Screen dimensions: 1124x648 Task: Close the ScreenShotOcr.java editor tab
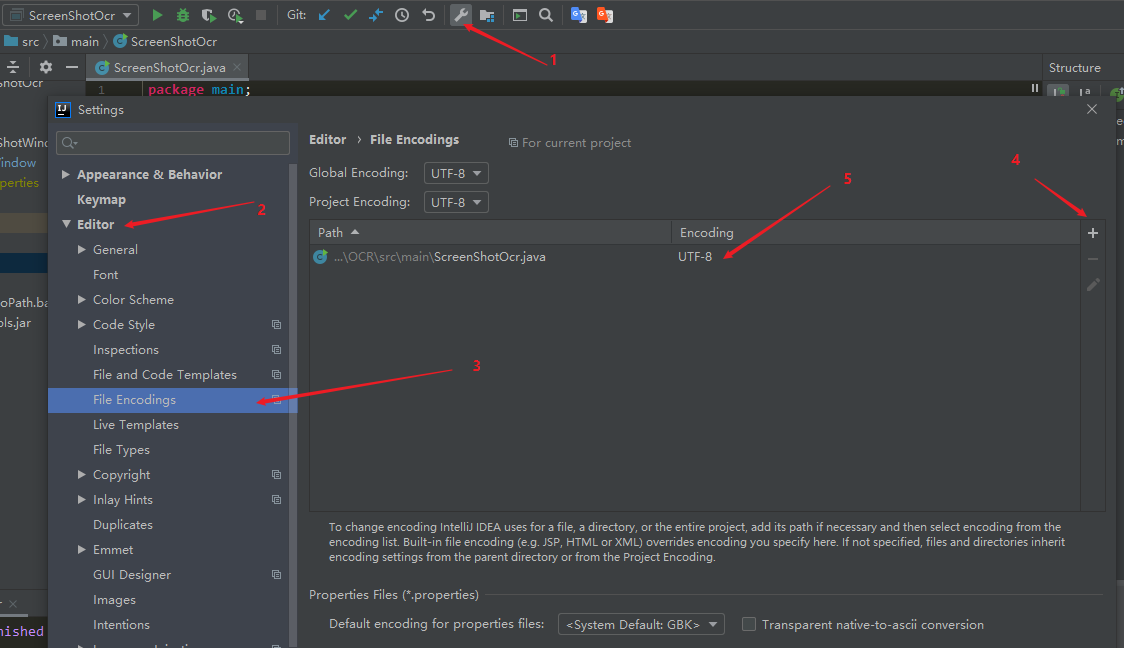pos(237,67)
